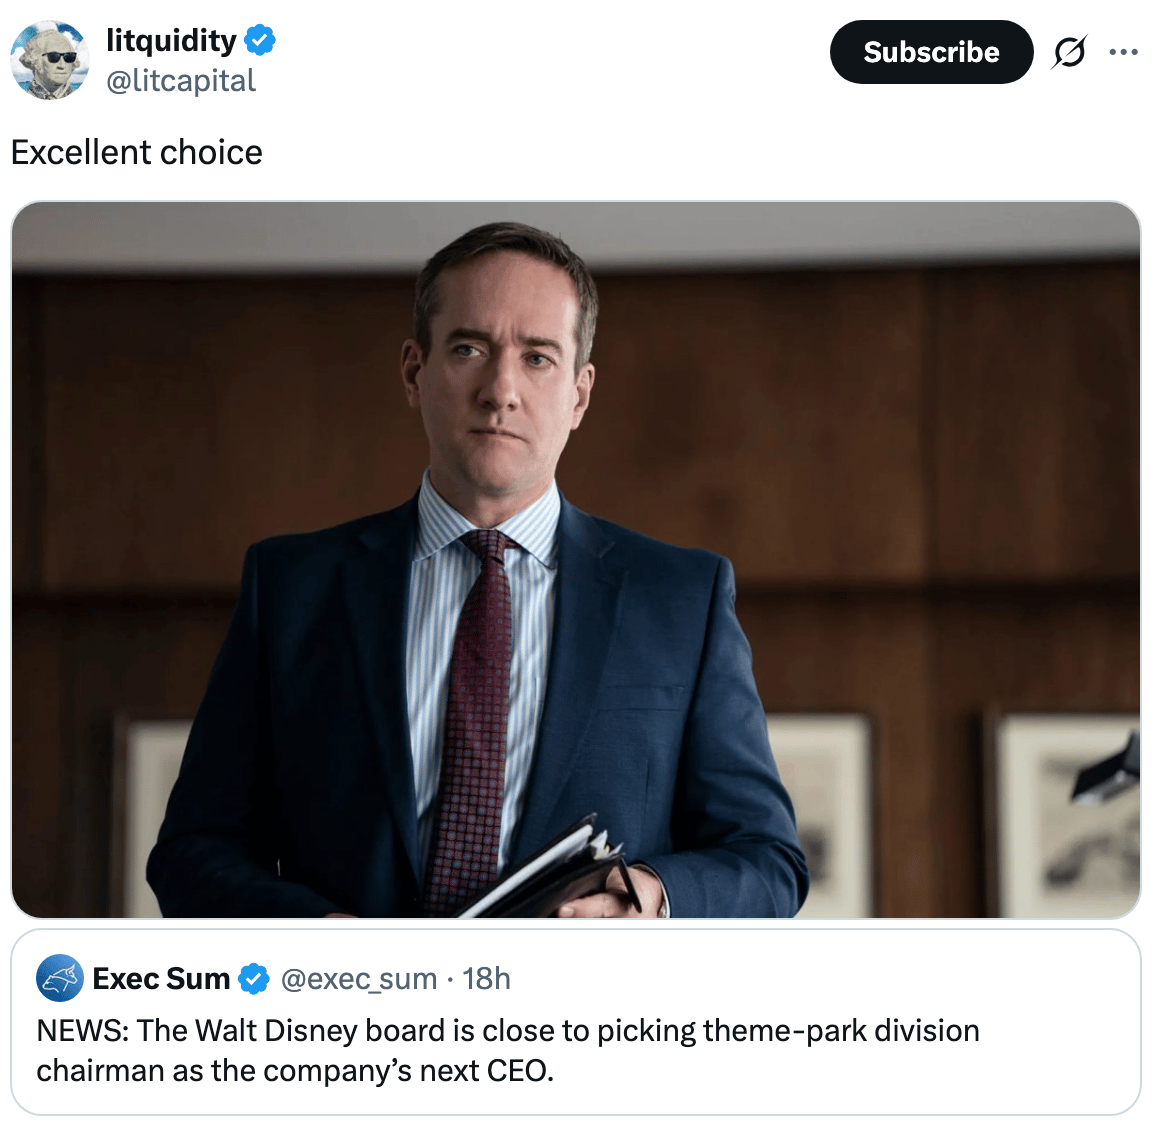Open the three-dot more options menu
This screenshot has width=1158, height=1132.
(1123, 52)
